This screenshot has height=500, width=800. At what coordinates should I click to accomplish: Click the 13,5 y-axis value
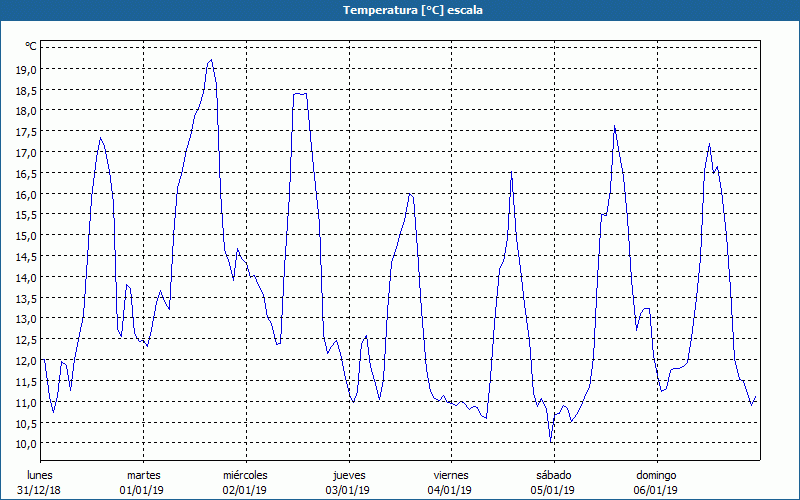point(26,298)
